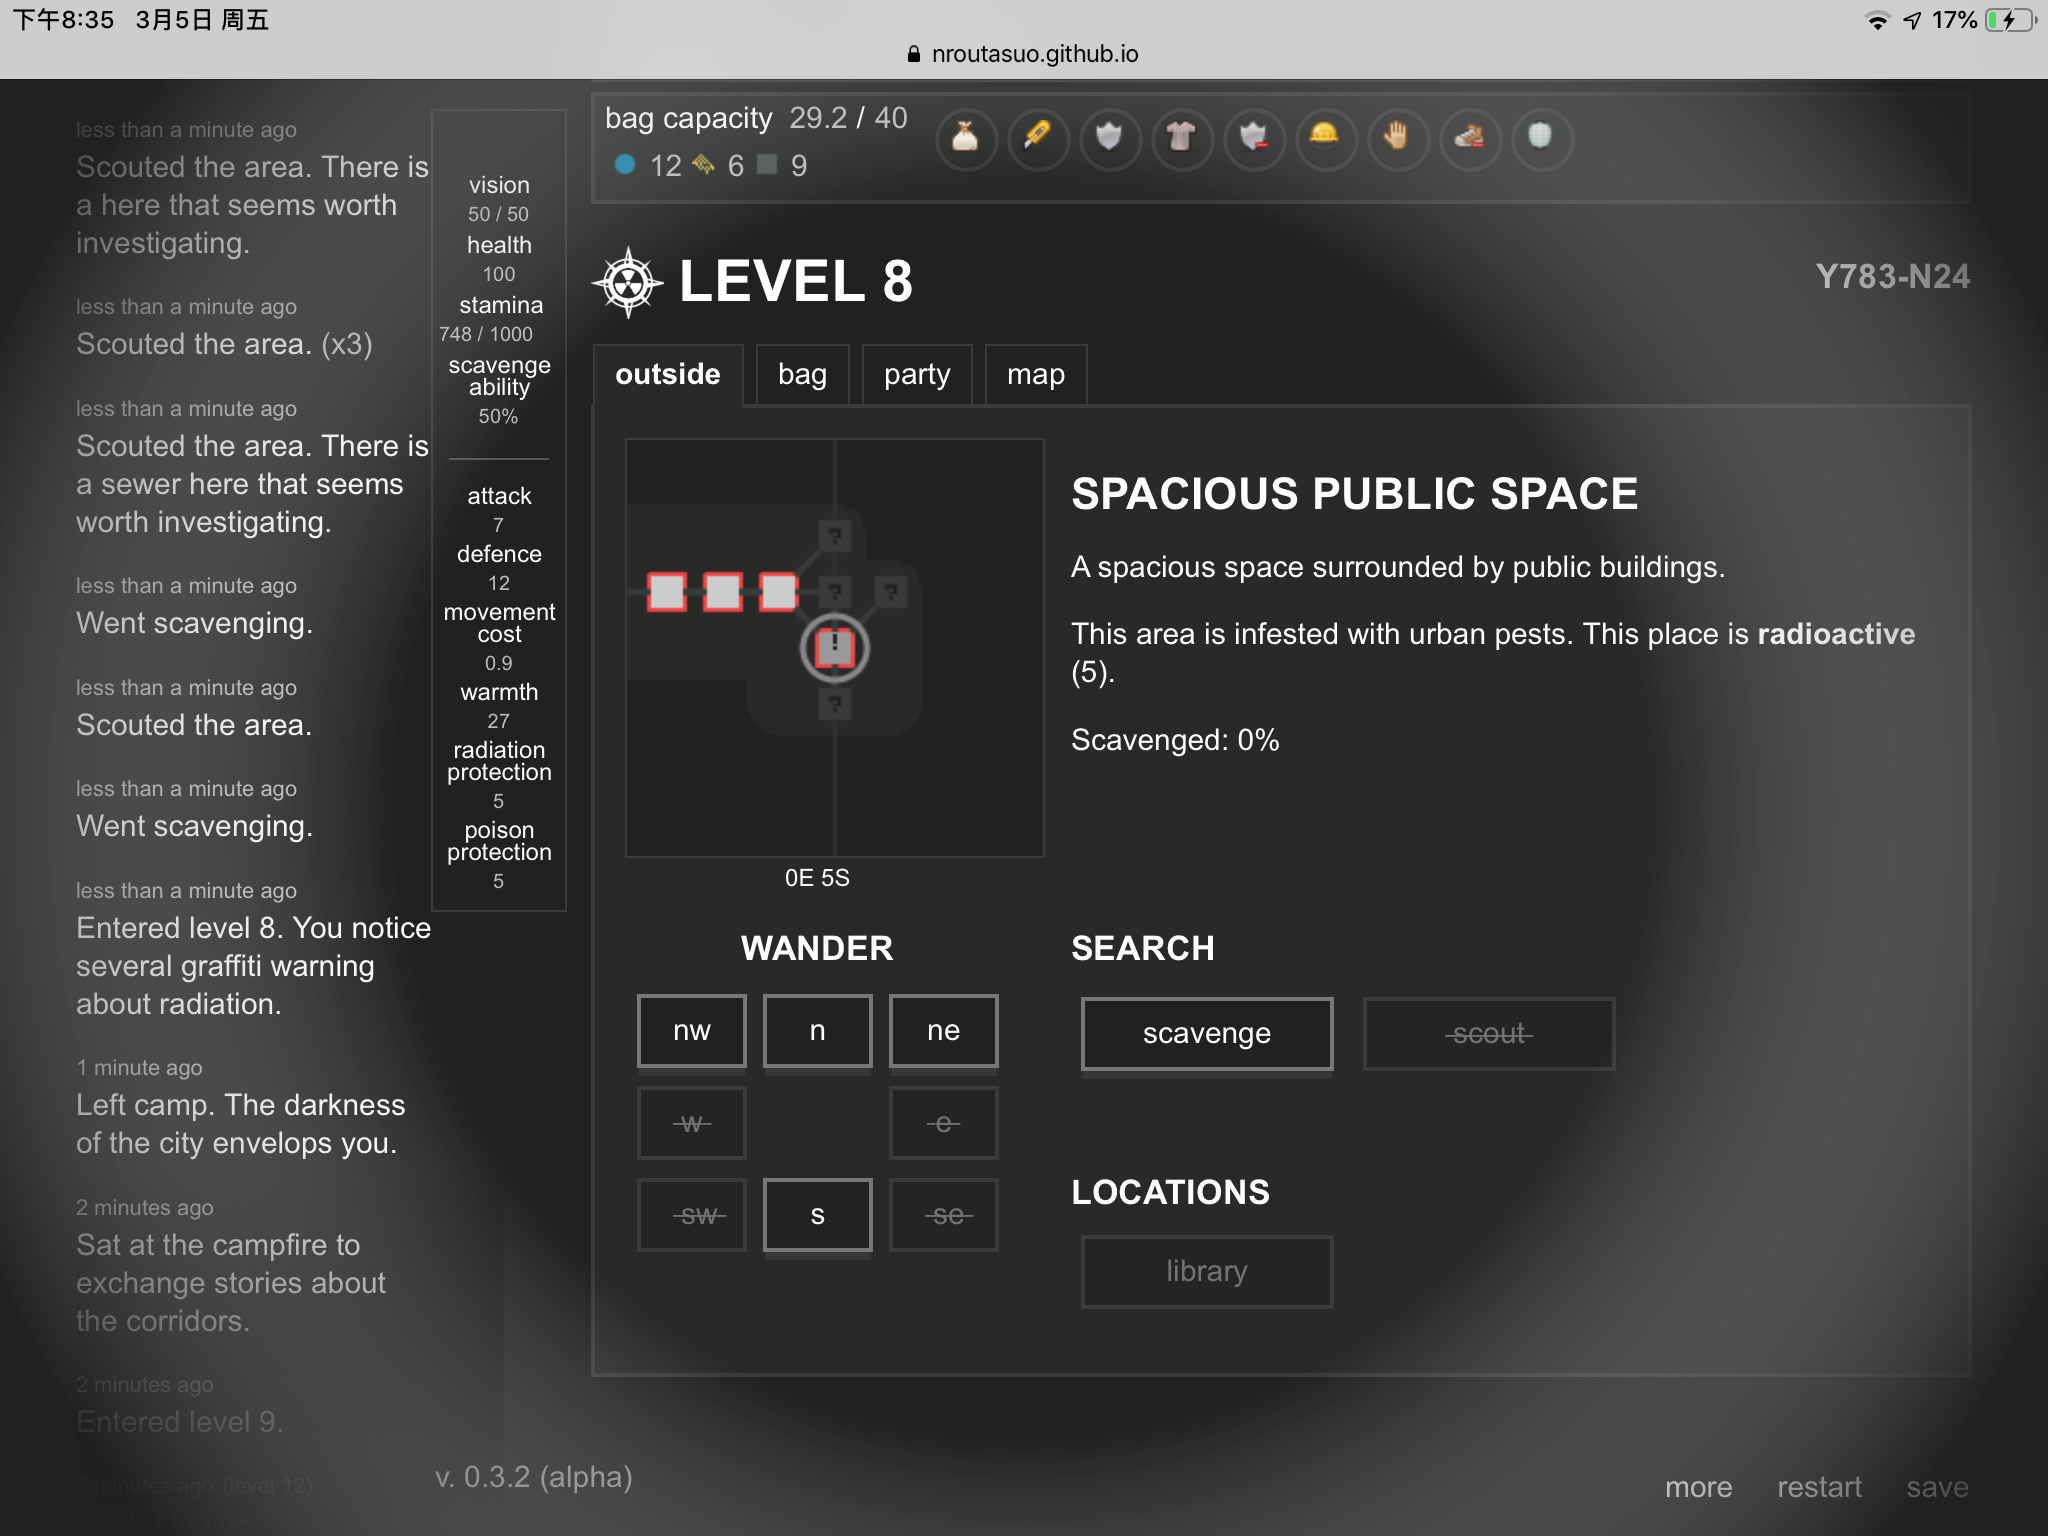The height and width of the screenshot is (1536, 2048).
Task: Click the disabled scout button
Action: click(x=1489, y=1034)
